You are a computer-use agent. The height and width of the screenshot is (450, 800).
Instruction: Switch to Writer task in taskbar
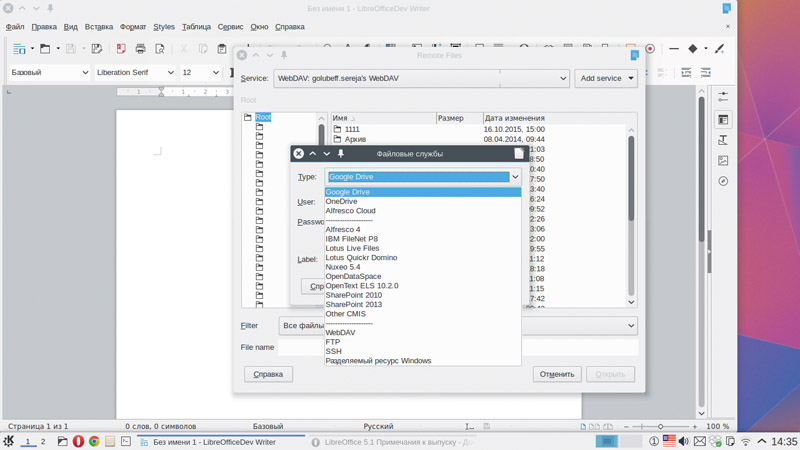220,442
